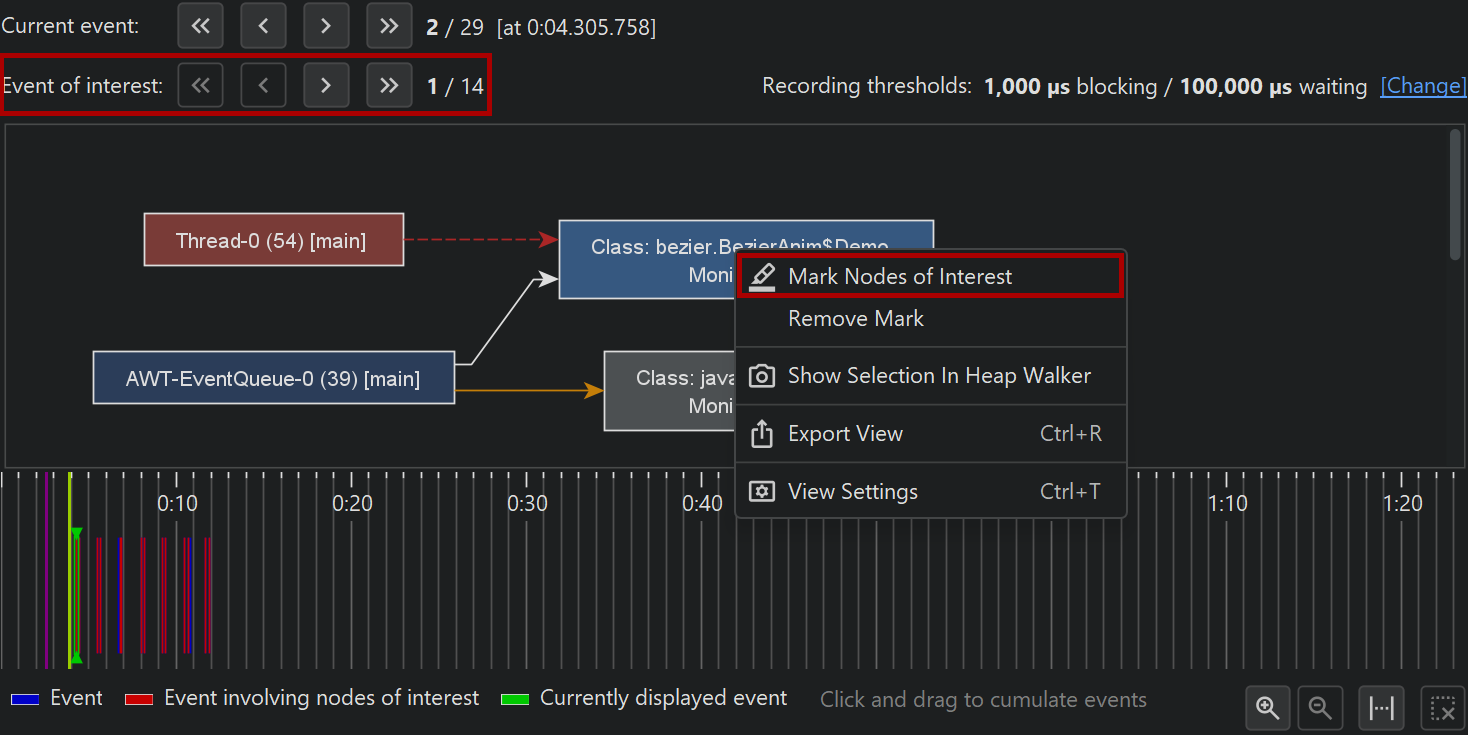Jump to last current event

coord(389,26)
